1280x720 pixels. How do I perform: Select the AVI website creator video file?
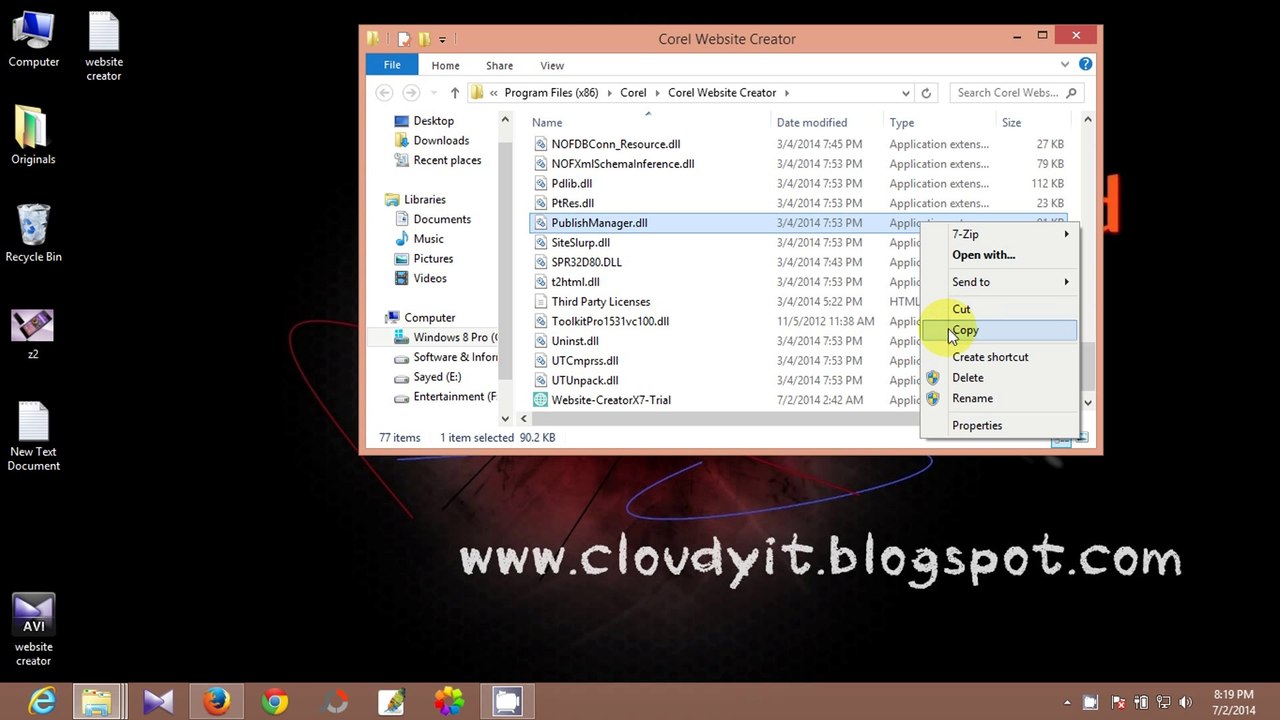click(x=33, y=630)
